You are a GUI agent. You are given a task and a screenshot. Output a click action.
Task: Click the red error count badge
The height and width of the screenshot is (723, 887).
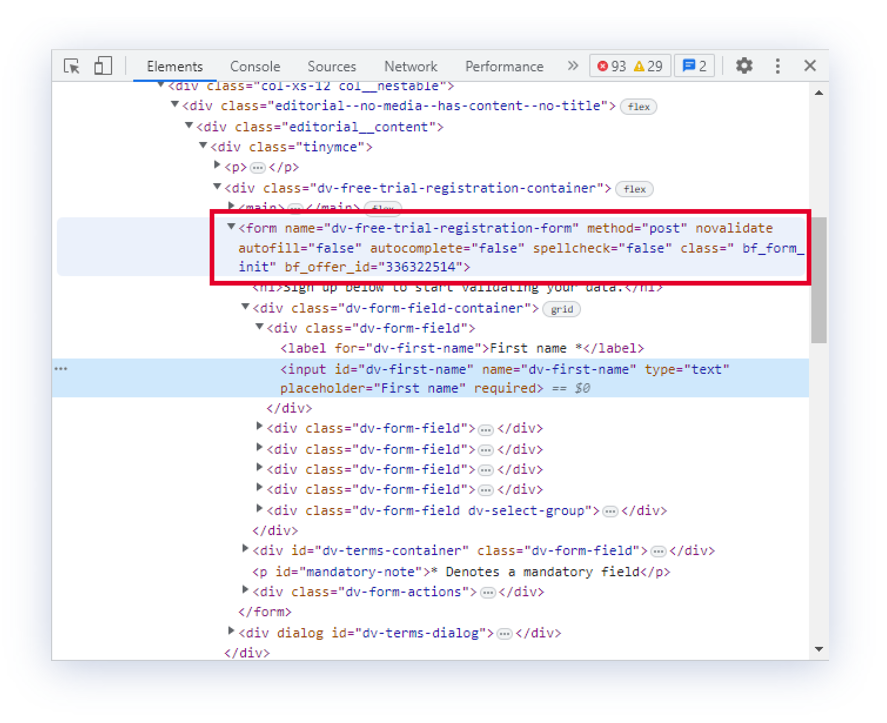tap(611, 66)
